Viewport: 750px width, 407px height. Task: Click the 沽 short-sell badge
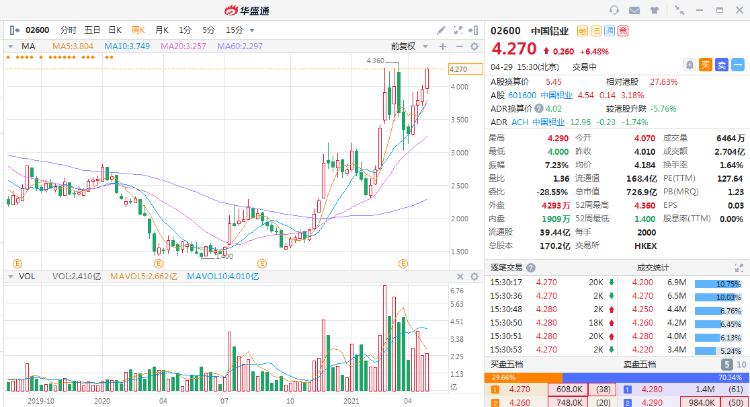click(596, 31)
